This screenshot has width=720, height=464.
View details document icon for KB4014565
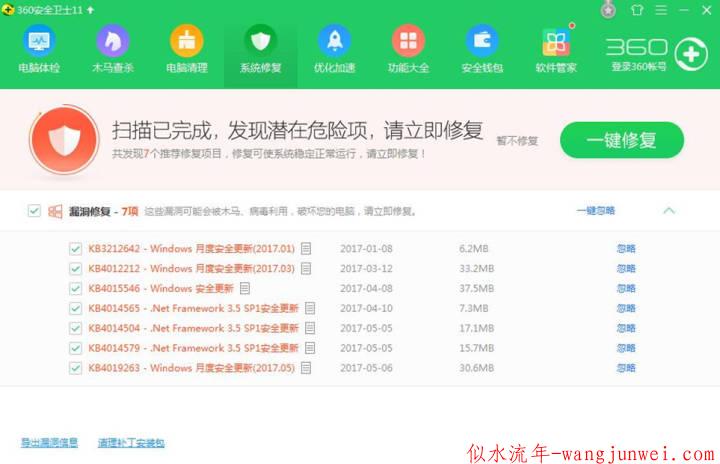click(x=310, y=308)
